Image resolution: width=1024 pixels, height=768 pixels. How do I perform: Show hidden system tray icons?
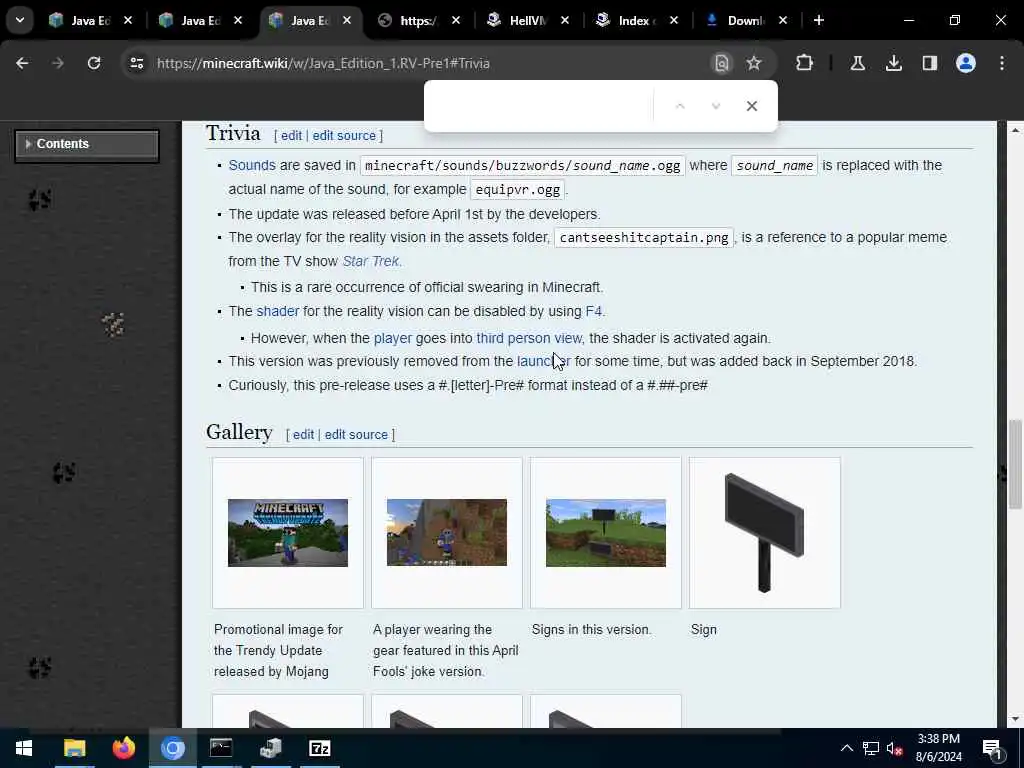pyautogui.click(x=846, y=748)
